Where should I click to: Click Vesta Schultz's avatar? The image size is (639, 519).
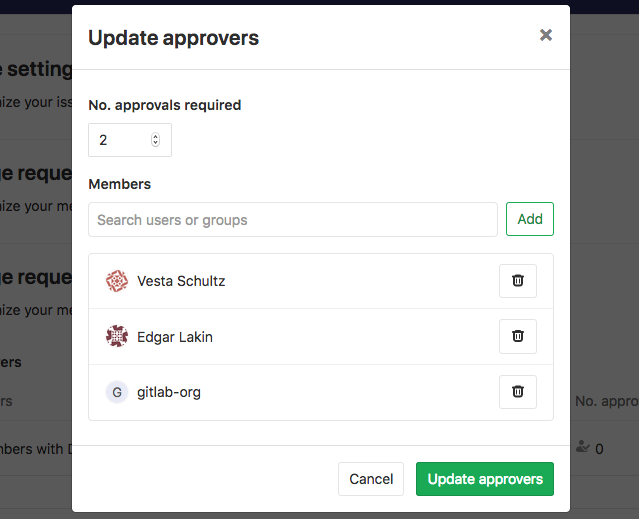tap(117, 281)
